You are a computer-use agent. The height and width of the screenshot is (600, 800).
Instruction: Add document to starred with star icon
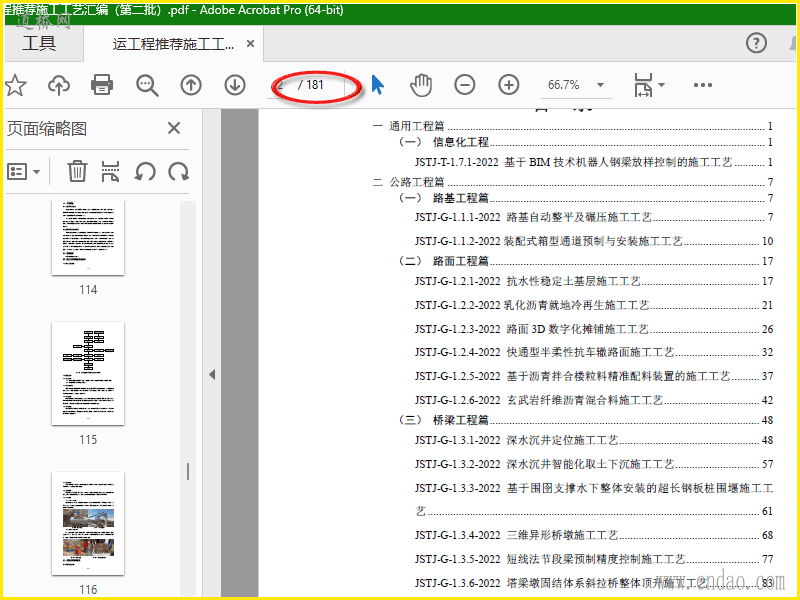coord(16,85)
